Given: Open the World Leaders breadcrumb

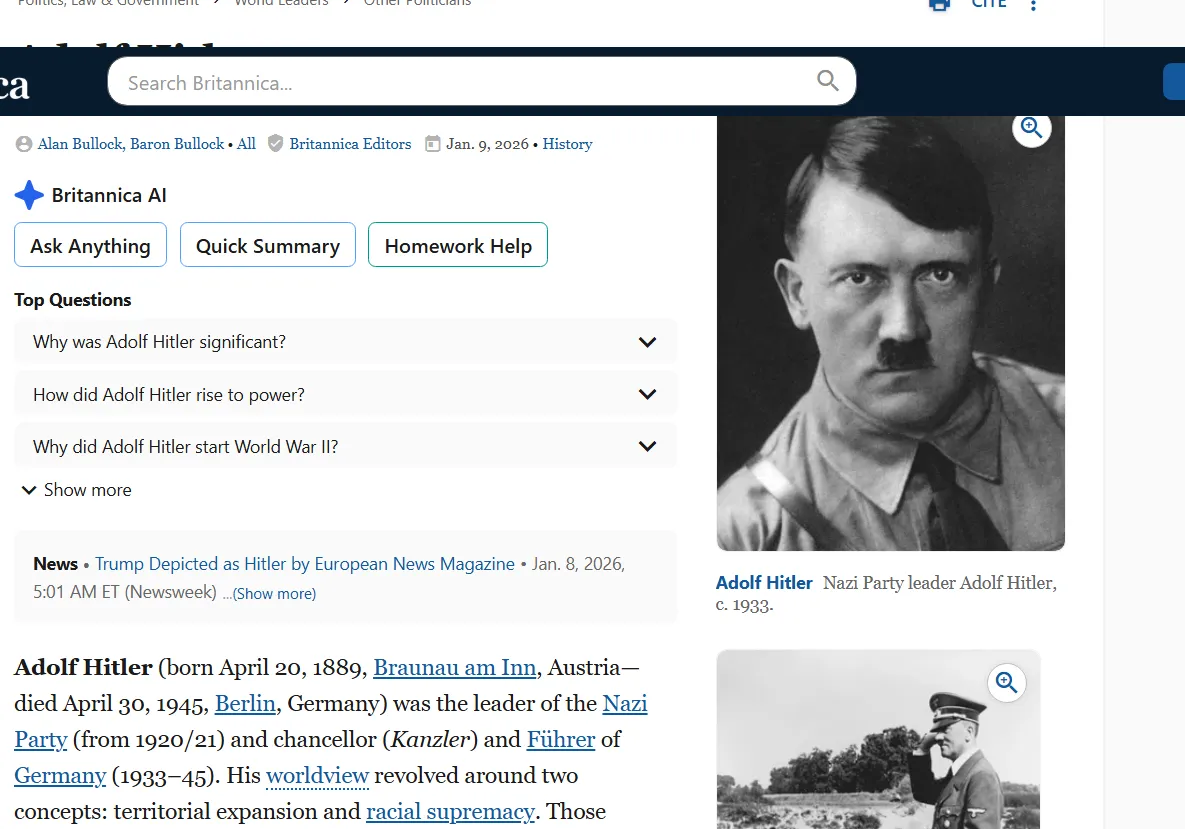Looking at the screenshot, I should click(281, 3).
